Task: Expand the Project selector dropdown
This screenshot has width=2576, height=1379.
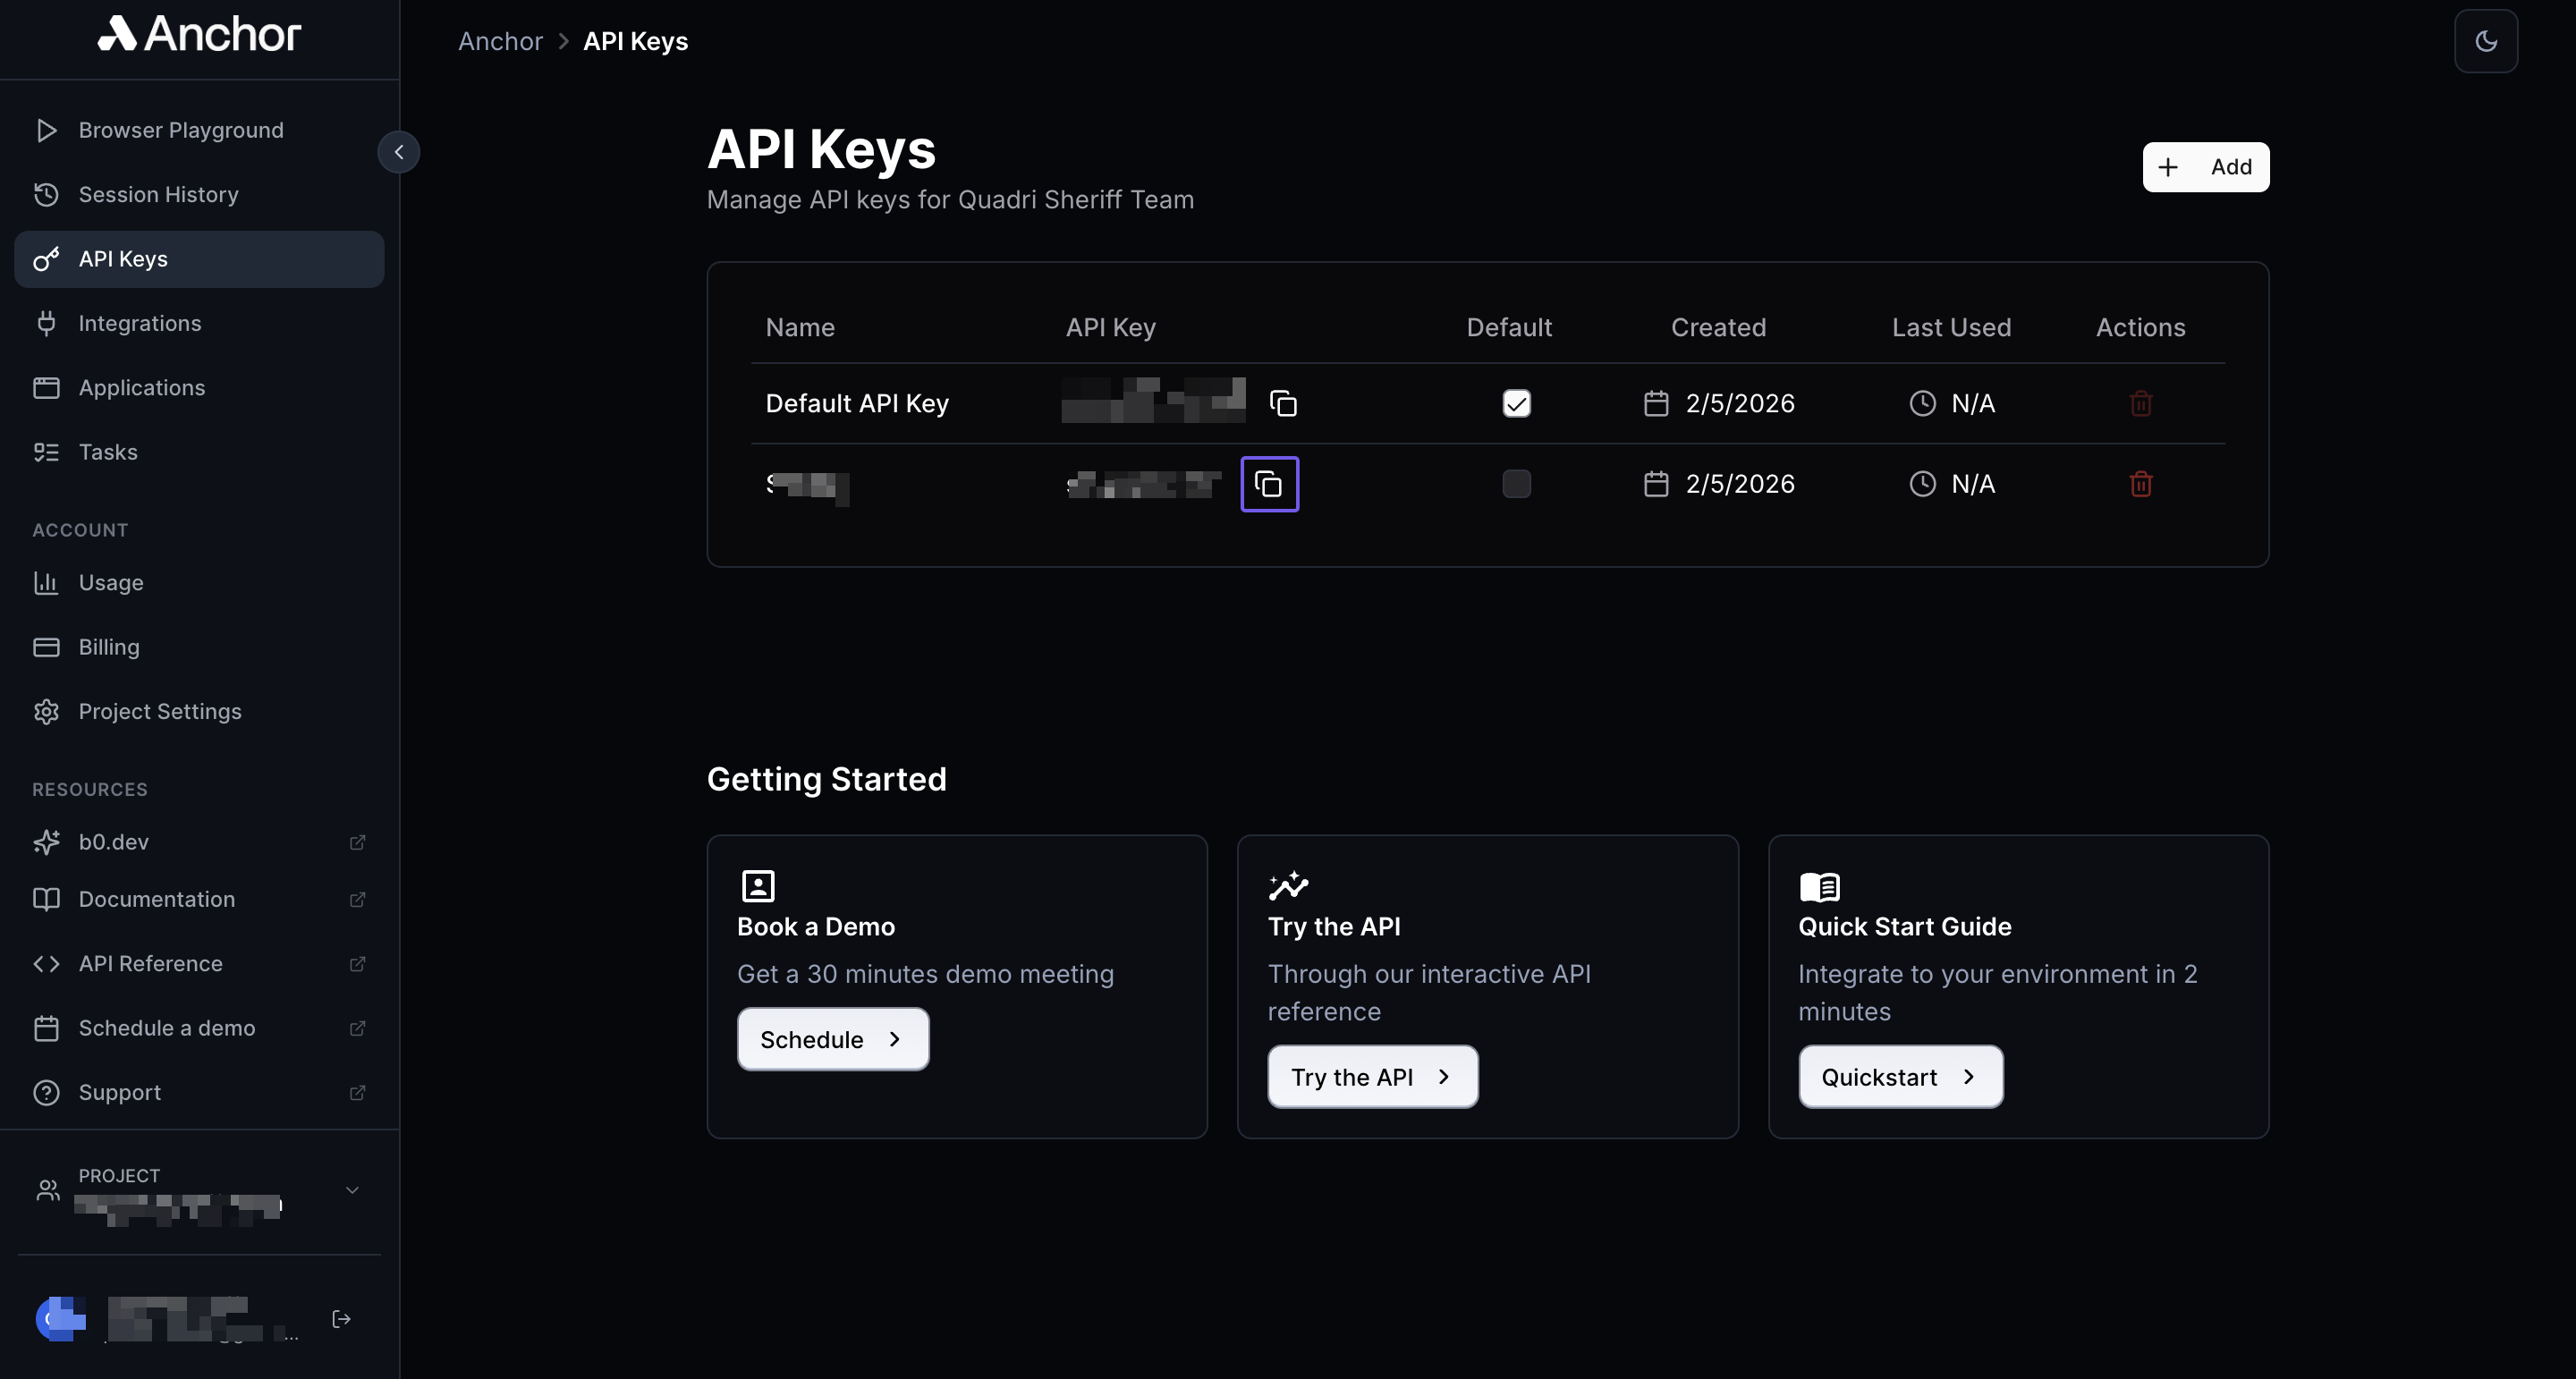Action: [x=352, y=1190]
